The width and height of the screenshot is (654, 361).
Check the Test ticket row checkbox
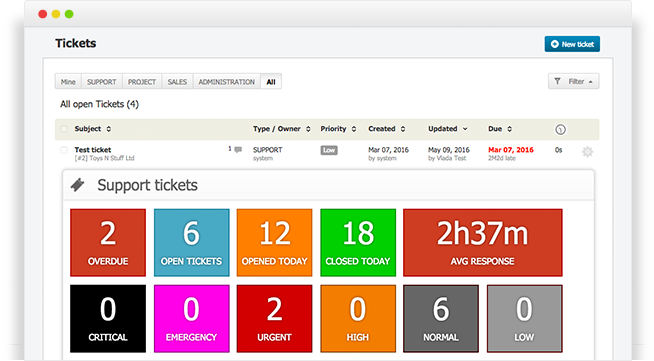point(64,150)
